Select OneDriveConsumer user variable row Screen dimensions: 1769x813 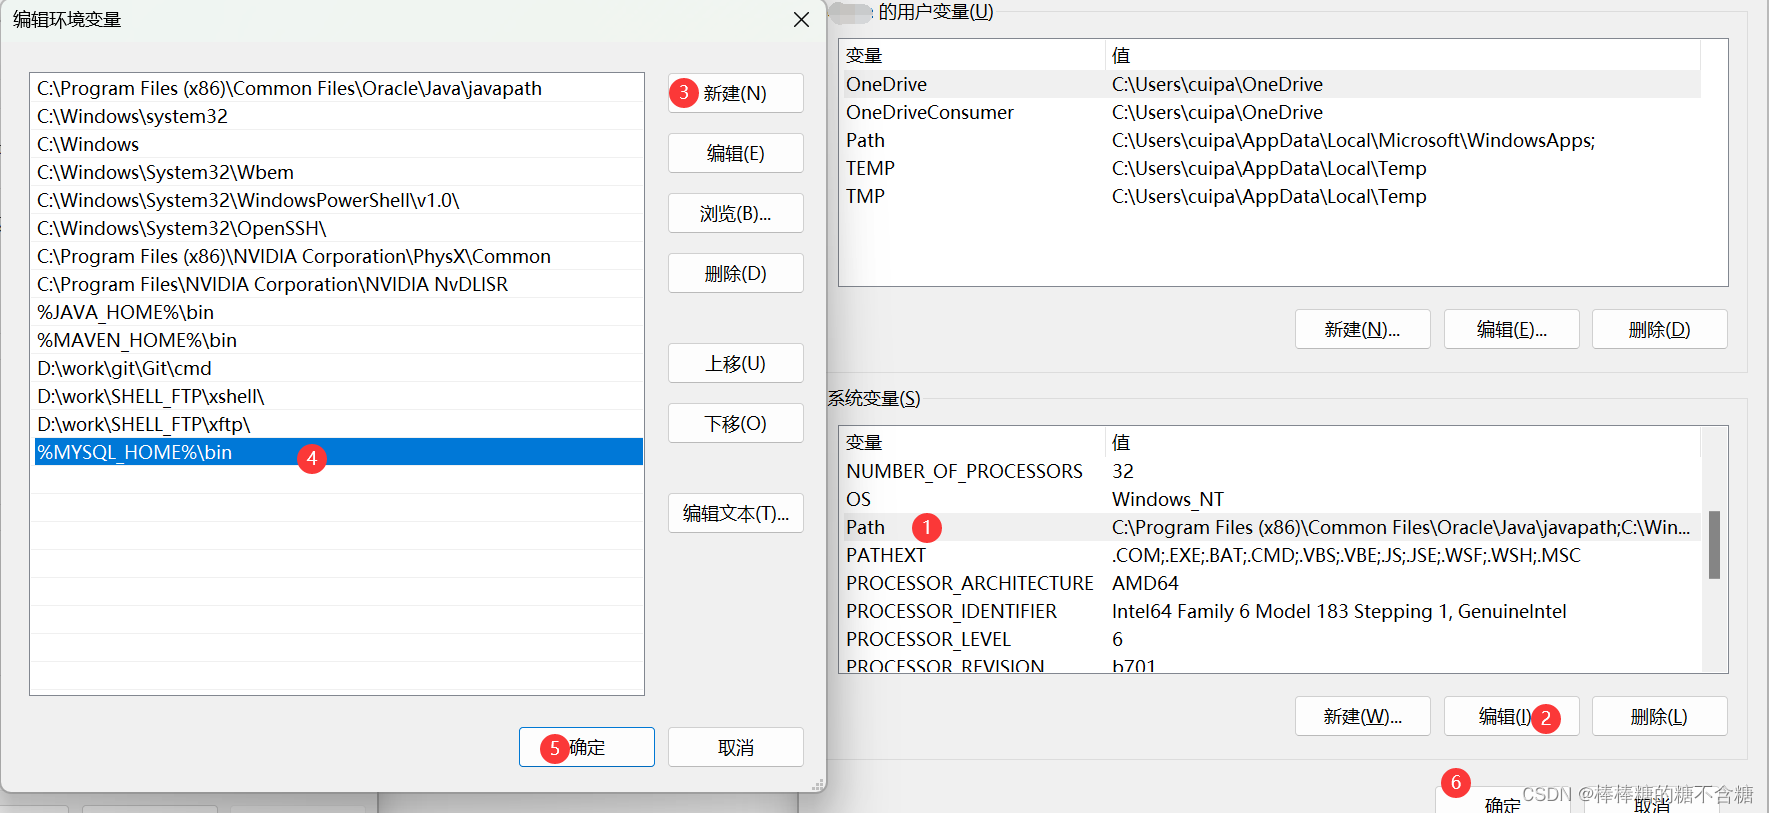click(1270, 112)
